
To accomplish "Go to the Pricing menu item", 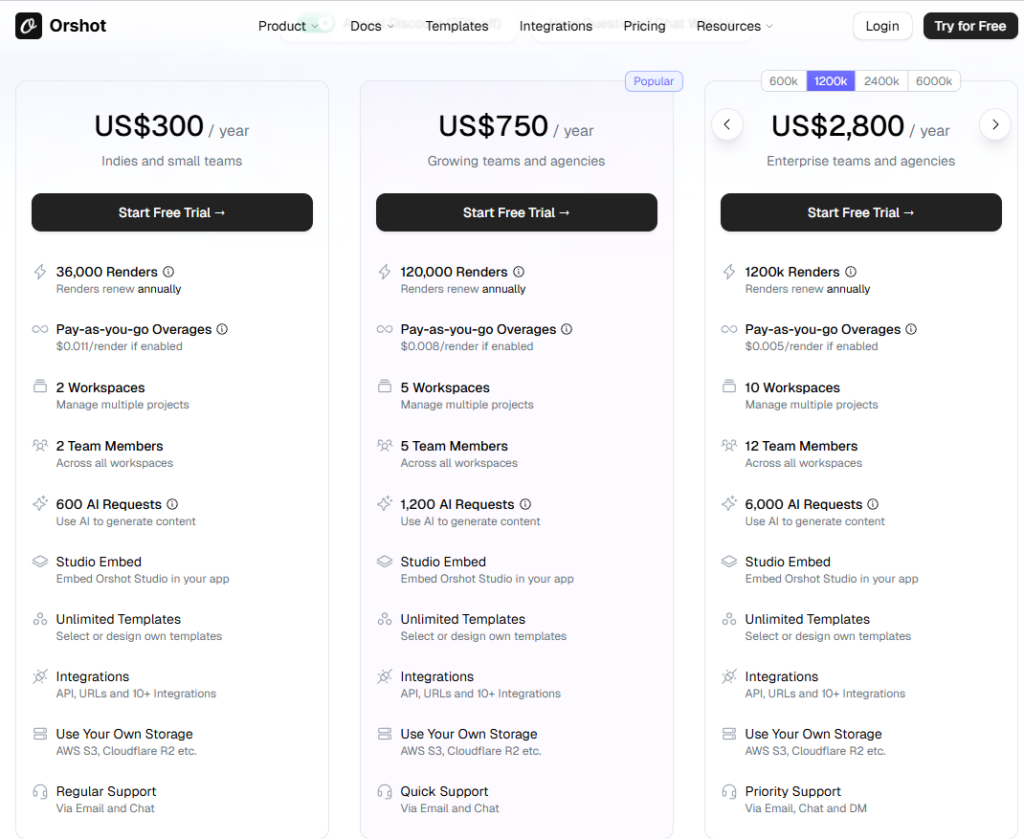I will coord(644,26).
